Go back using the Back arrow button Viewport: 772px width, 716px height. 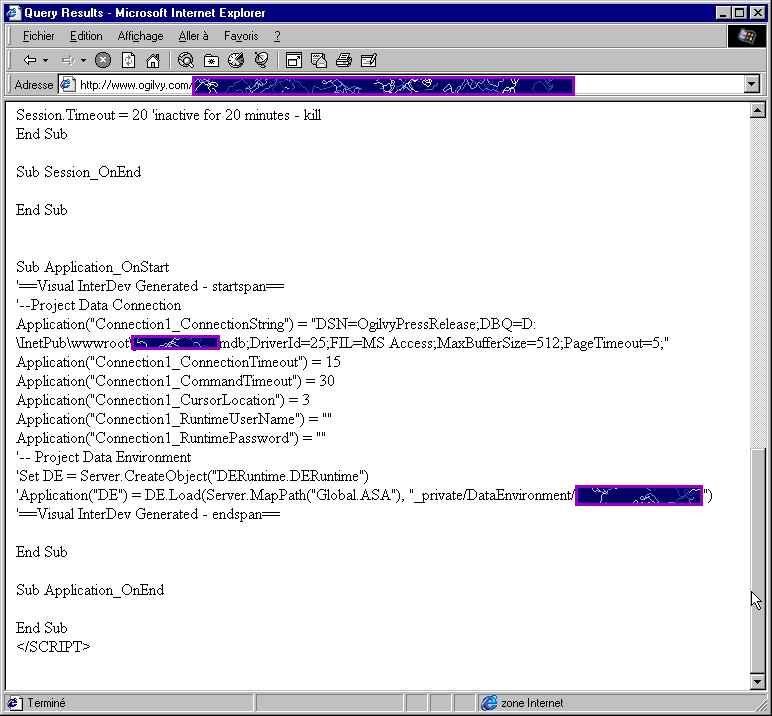[x=30, y=60]
